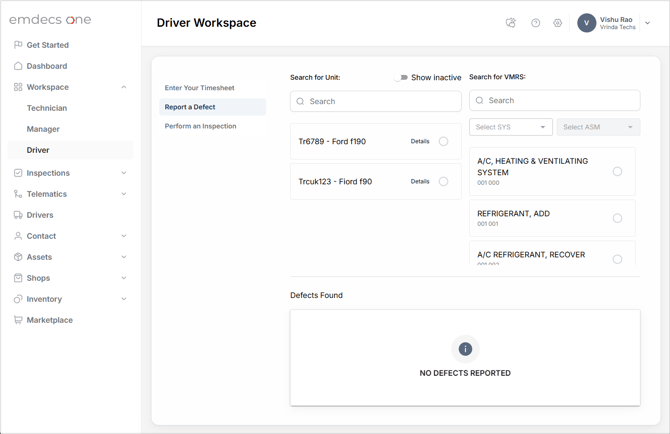
Task: Expand the Assets menu chevron
Action: [123, 257]
